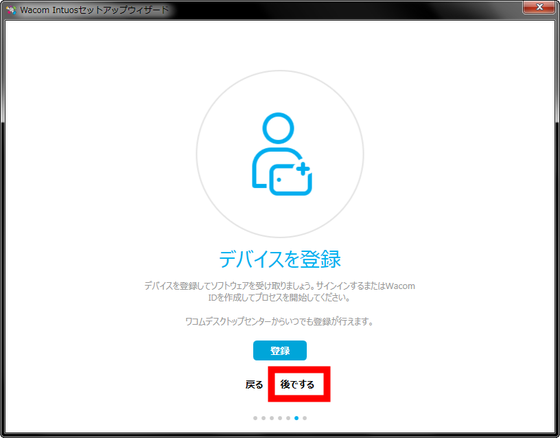Image resolution: width=560 pixels, height=438 pixels.
Task: Click the blue 登録 register button
Action: click(x=280, y=350)
